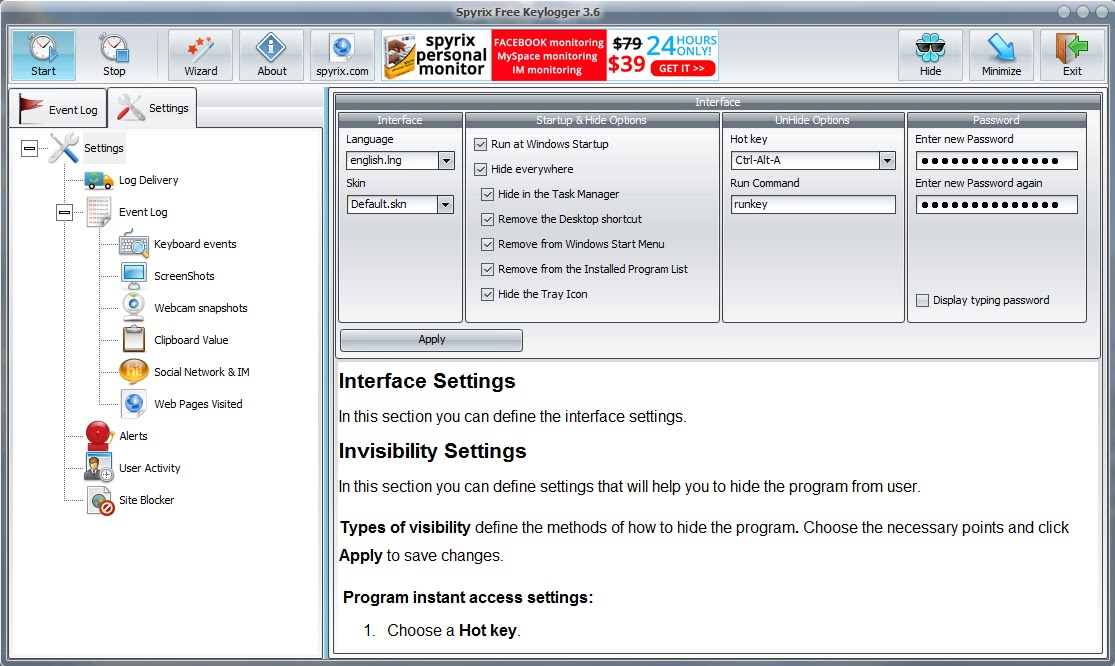The height and width of the screenshot is (666, 1115).
Task: Click the Run Command input field
Action: [813, 205]
